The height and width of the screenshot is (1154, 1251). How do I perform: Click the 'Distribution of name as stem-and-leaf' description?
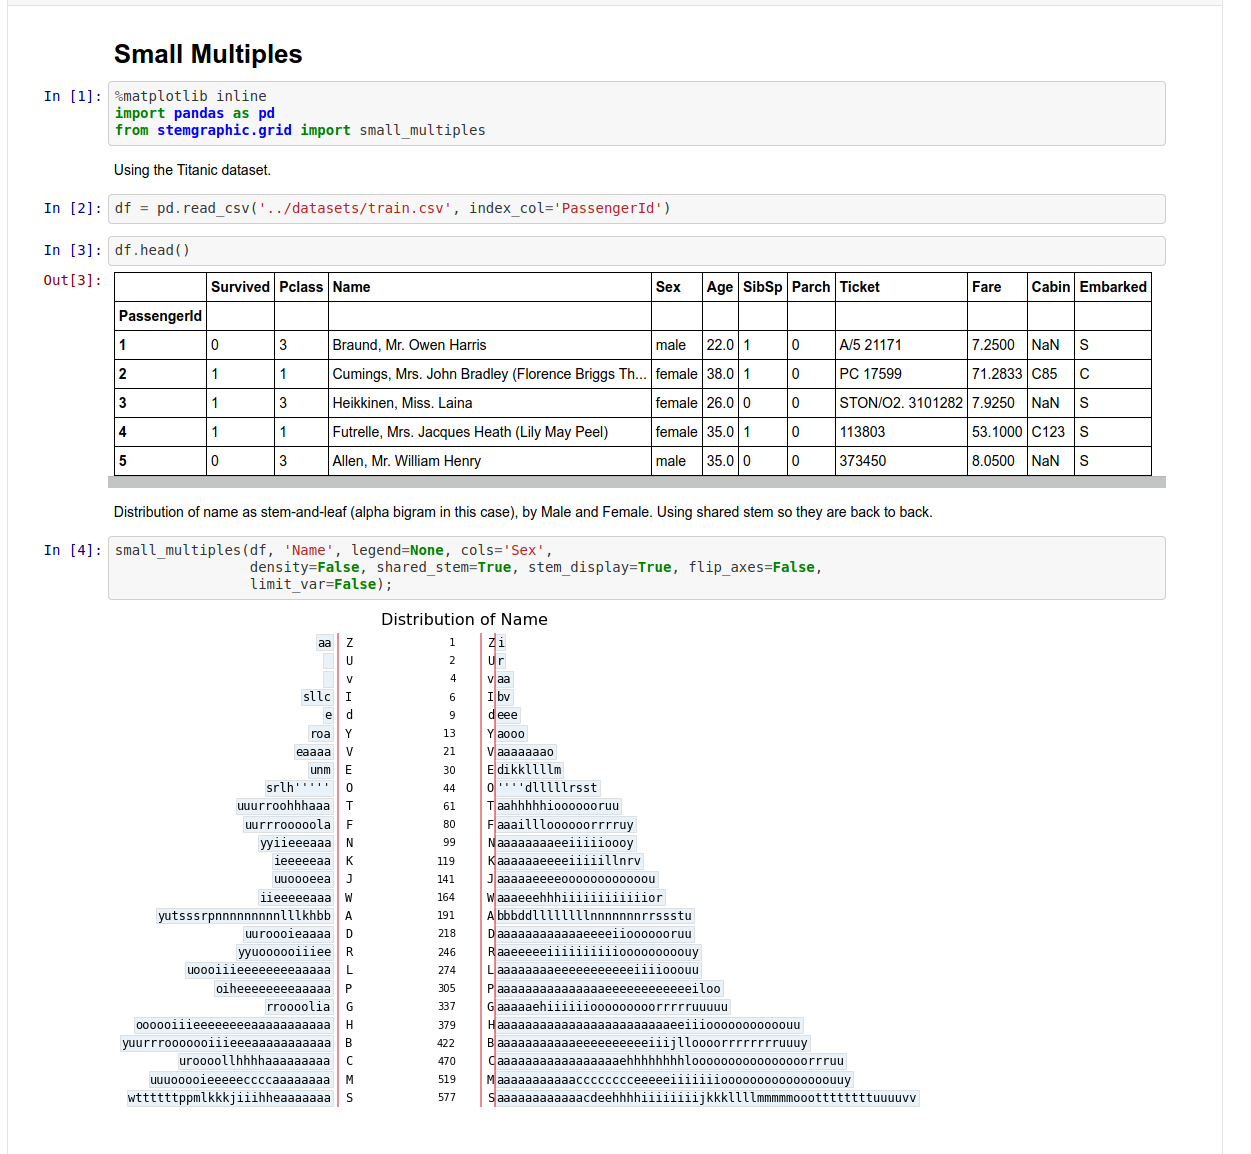pos(523,512)
